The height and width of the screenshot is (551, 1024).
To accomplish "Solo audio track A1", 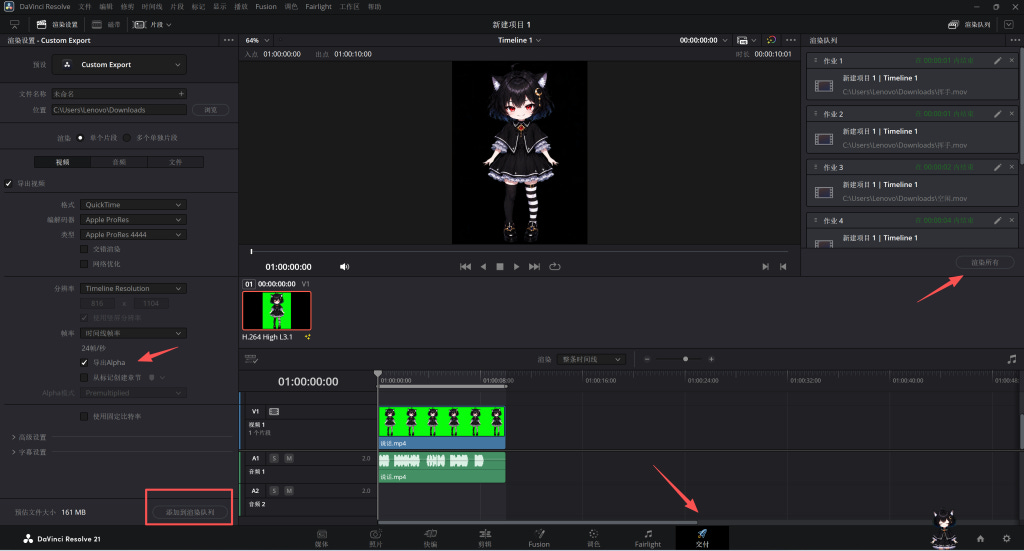I will [x=274, y=458].
